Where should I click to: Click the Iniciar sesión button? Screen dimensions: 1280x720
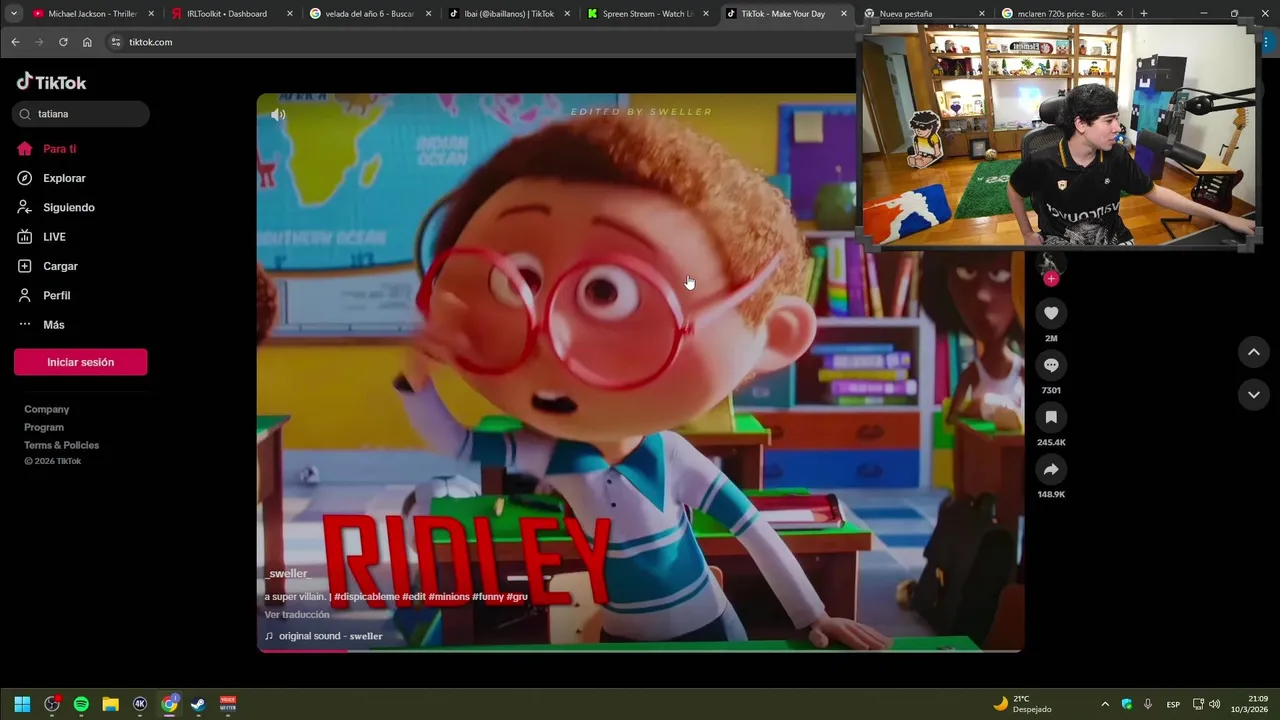click(80, 362)
